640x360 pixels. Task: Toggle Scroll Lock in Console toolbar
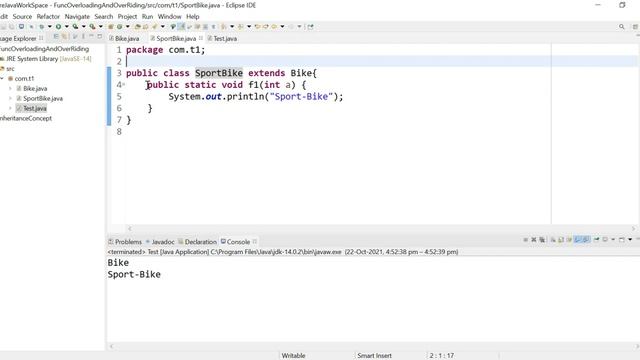pyautogui.click(x=561, y=240)
